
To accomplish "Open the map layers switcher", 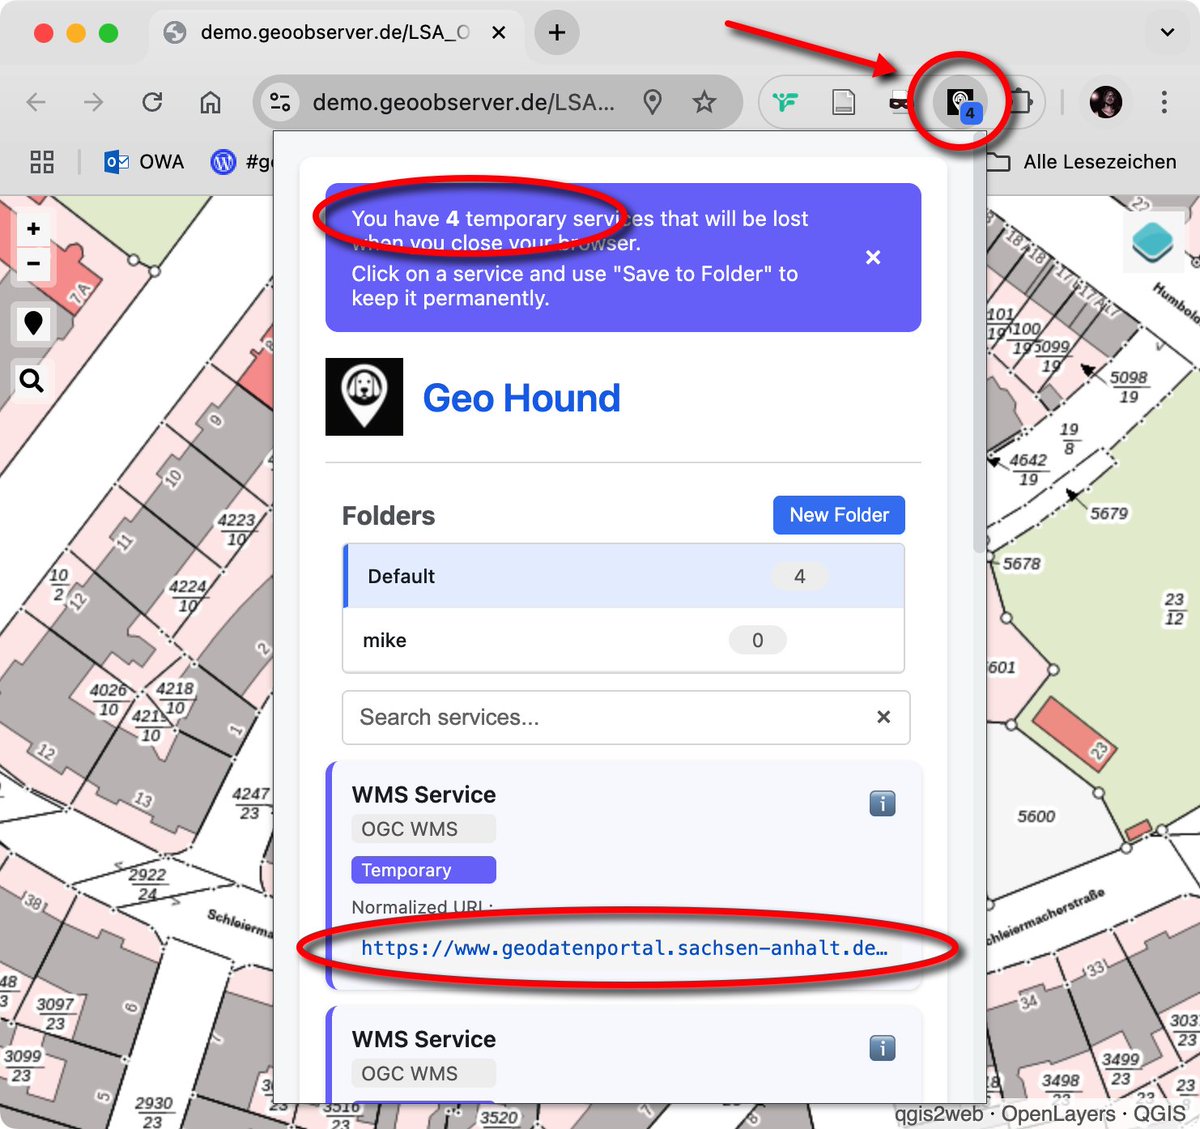I will pos(1153,242).
